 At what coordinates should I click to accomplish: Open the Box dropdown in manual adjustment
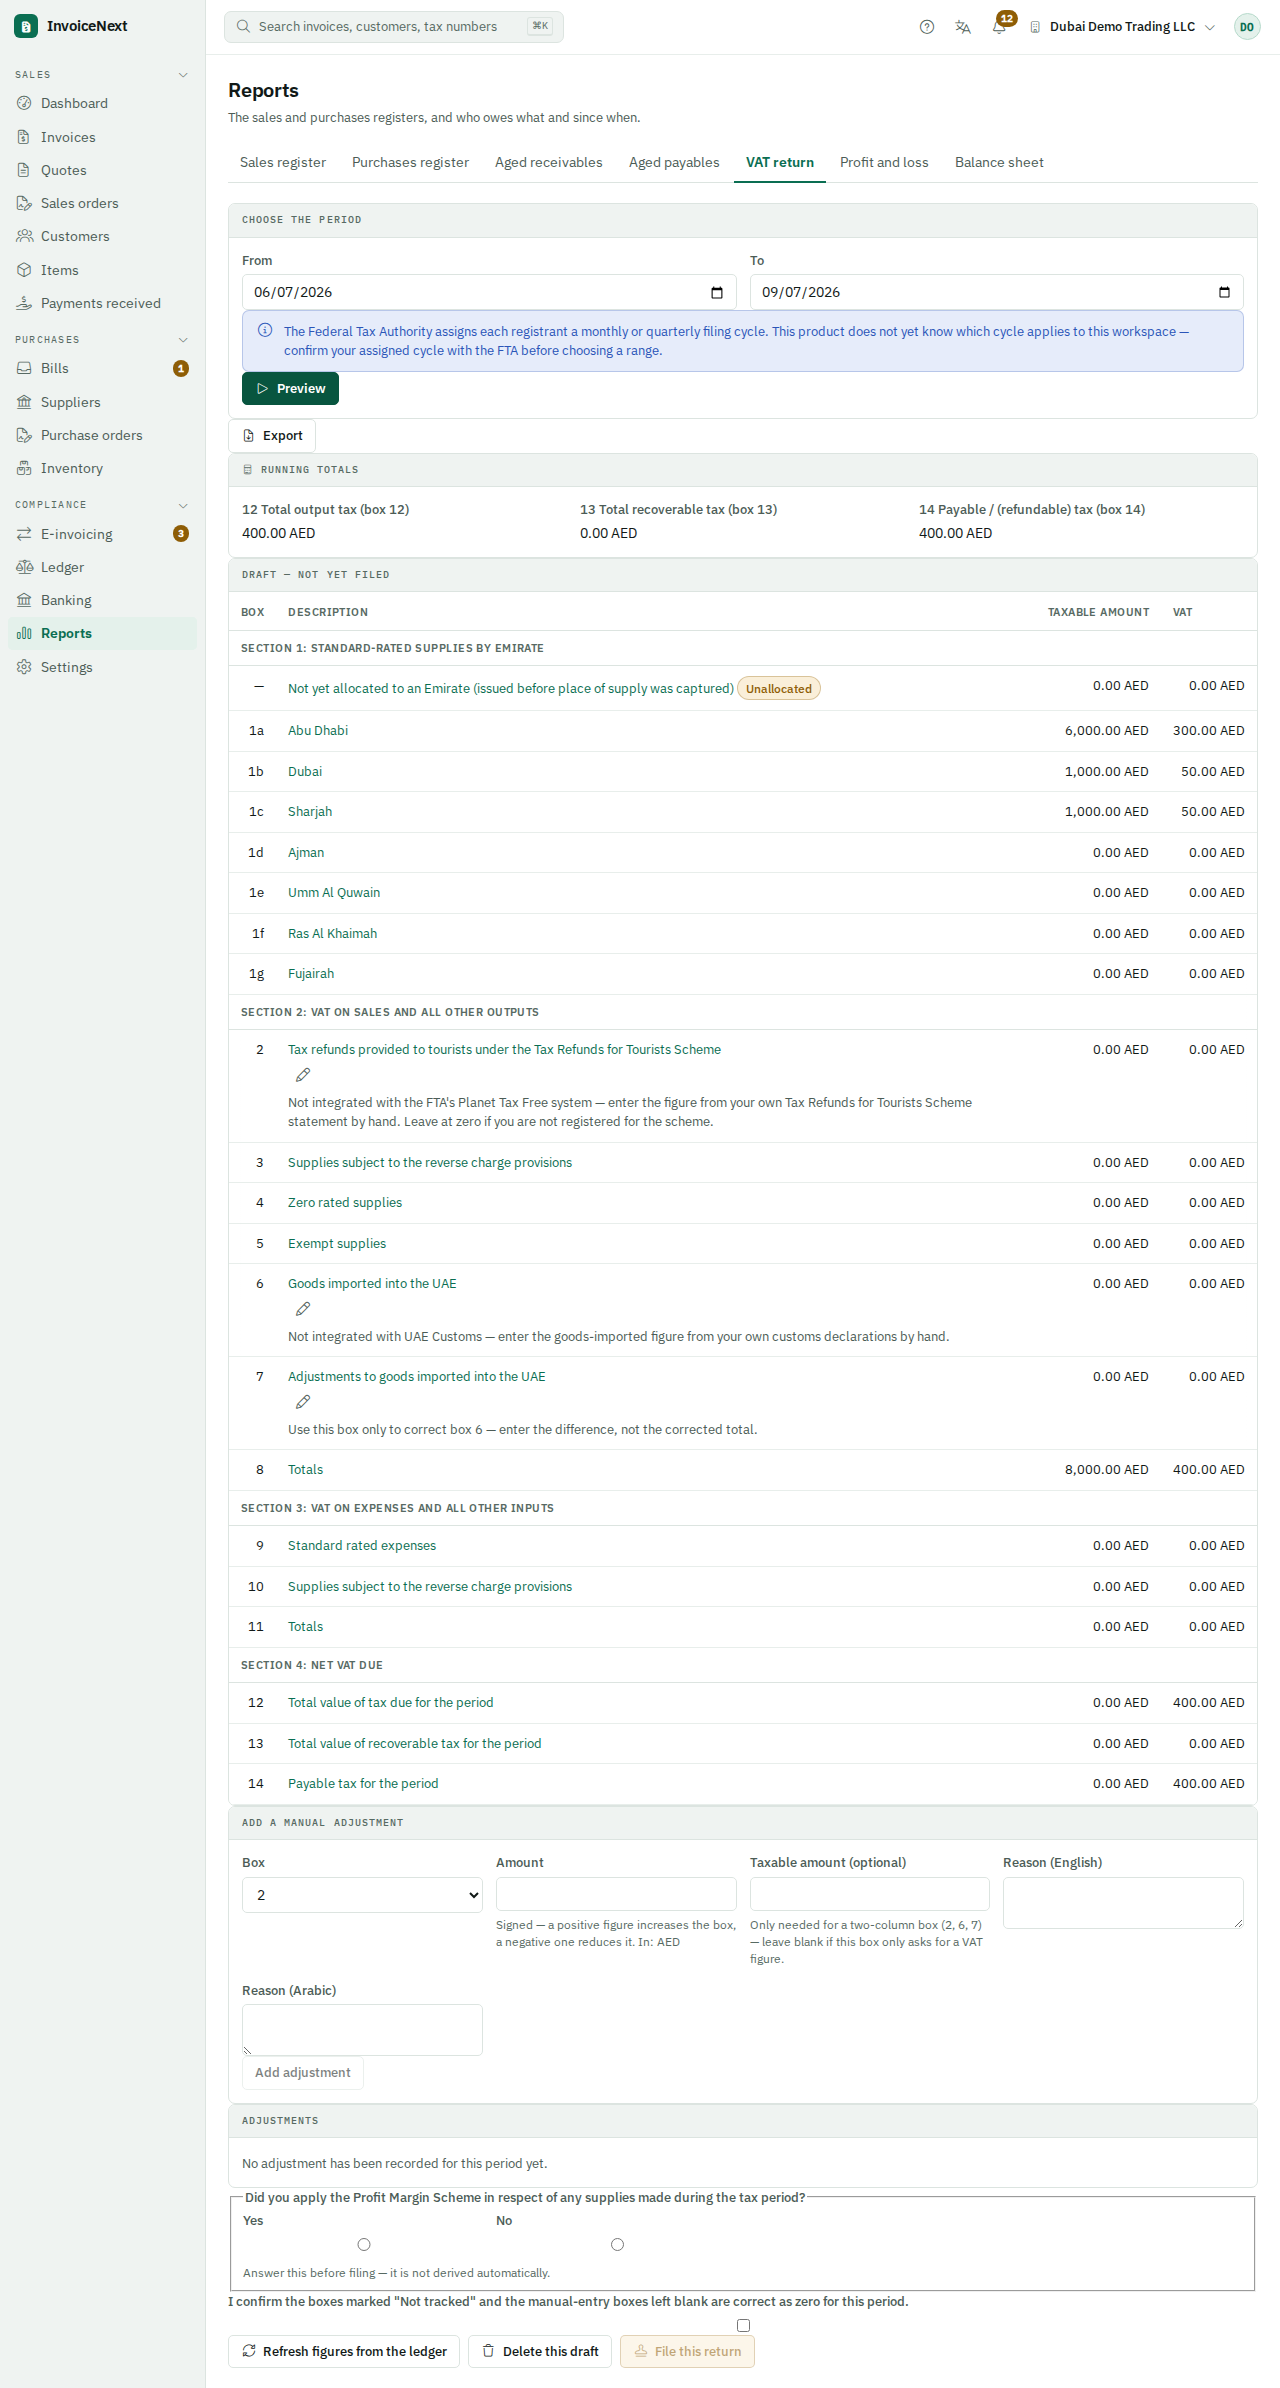tap(362, 1895)
